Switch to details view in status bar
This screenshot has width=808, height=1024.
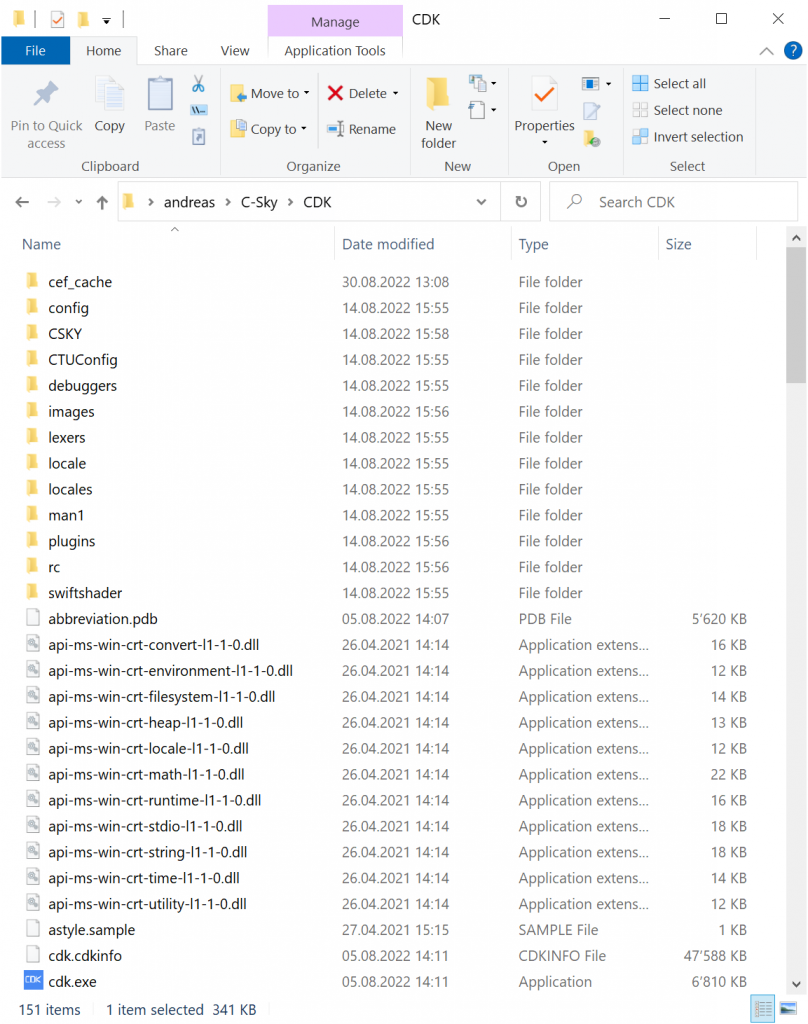point(762,1008)
